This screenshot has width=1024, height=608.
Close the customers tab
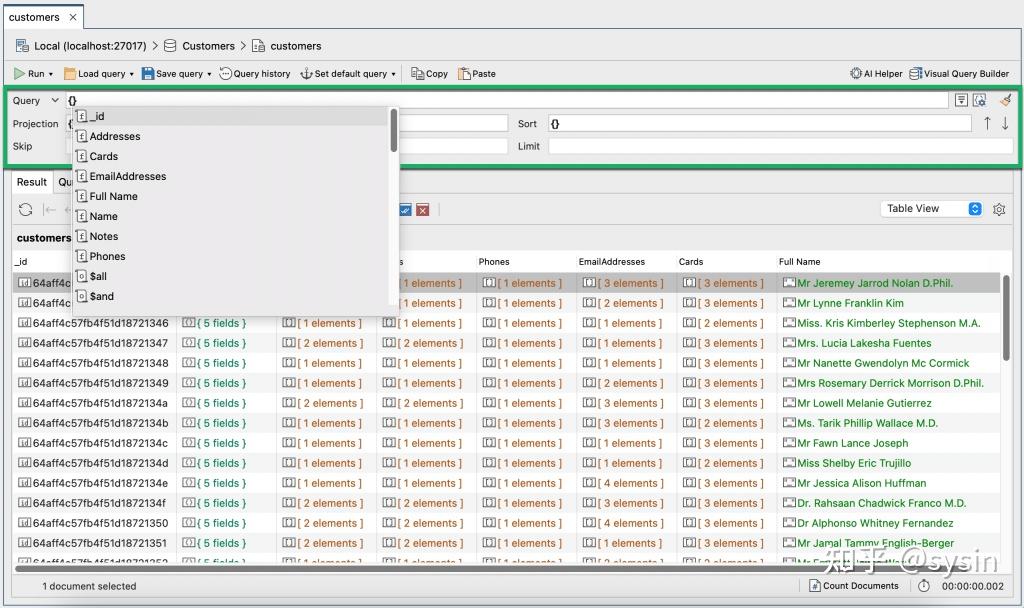point(73,17)
